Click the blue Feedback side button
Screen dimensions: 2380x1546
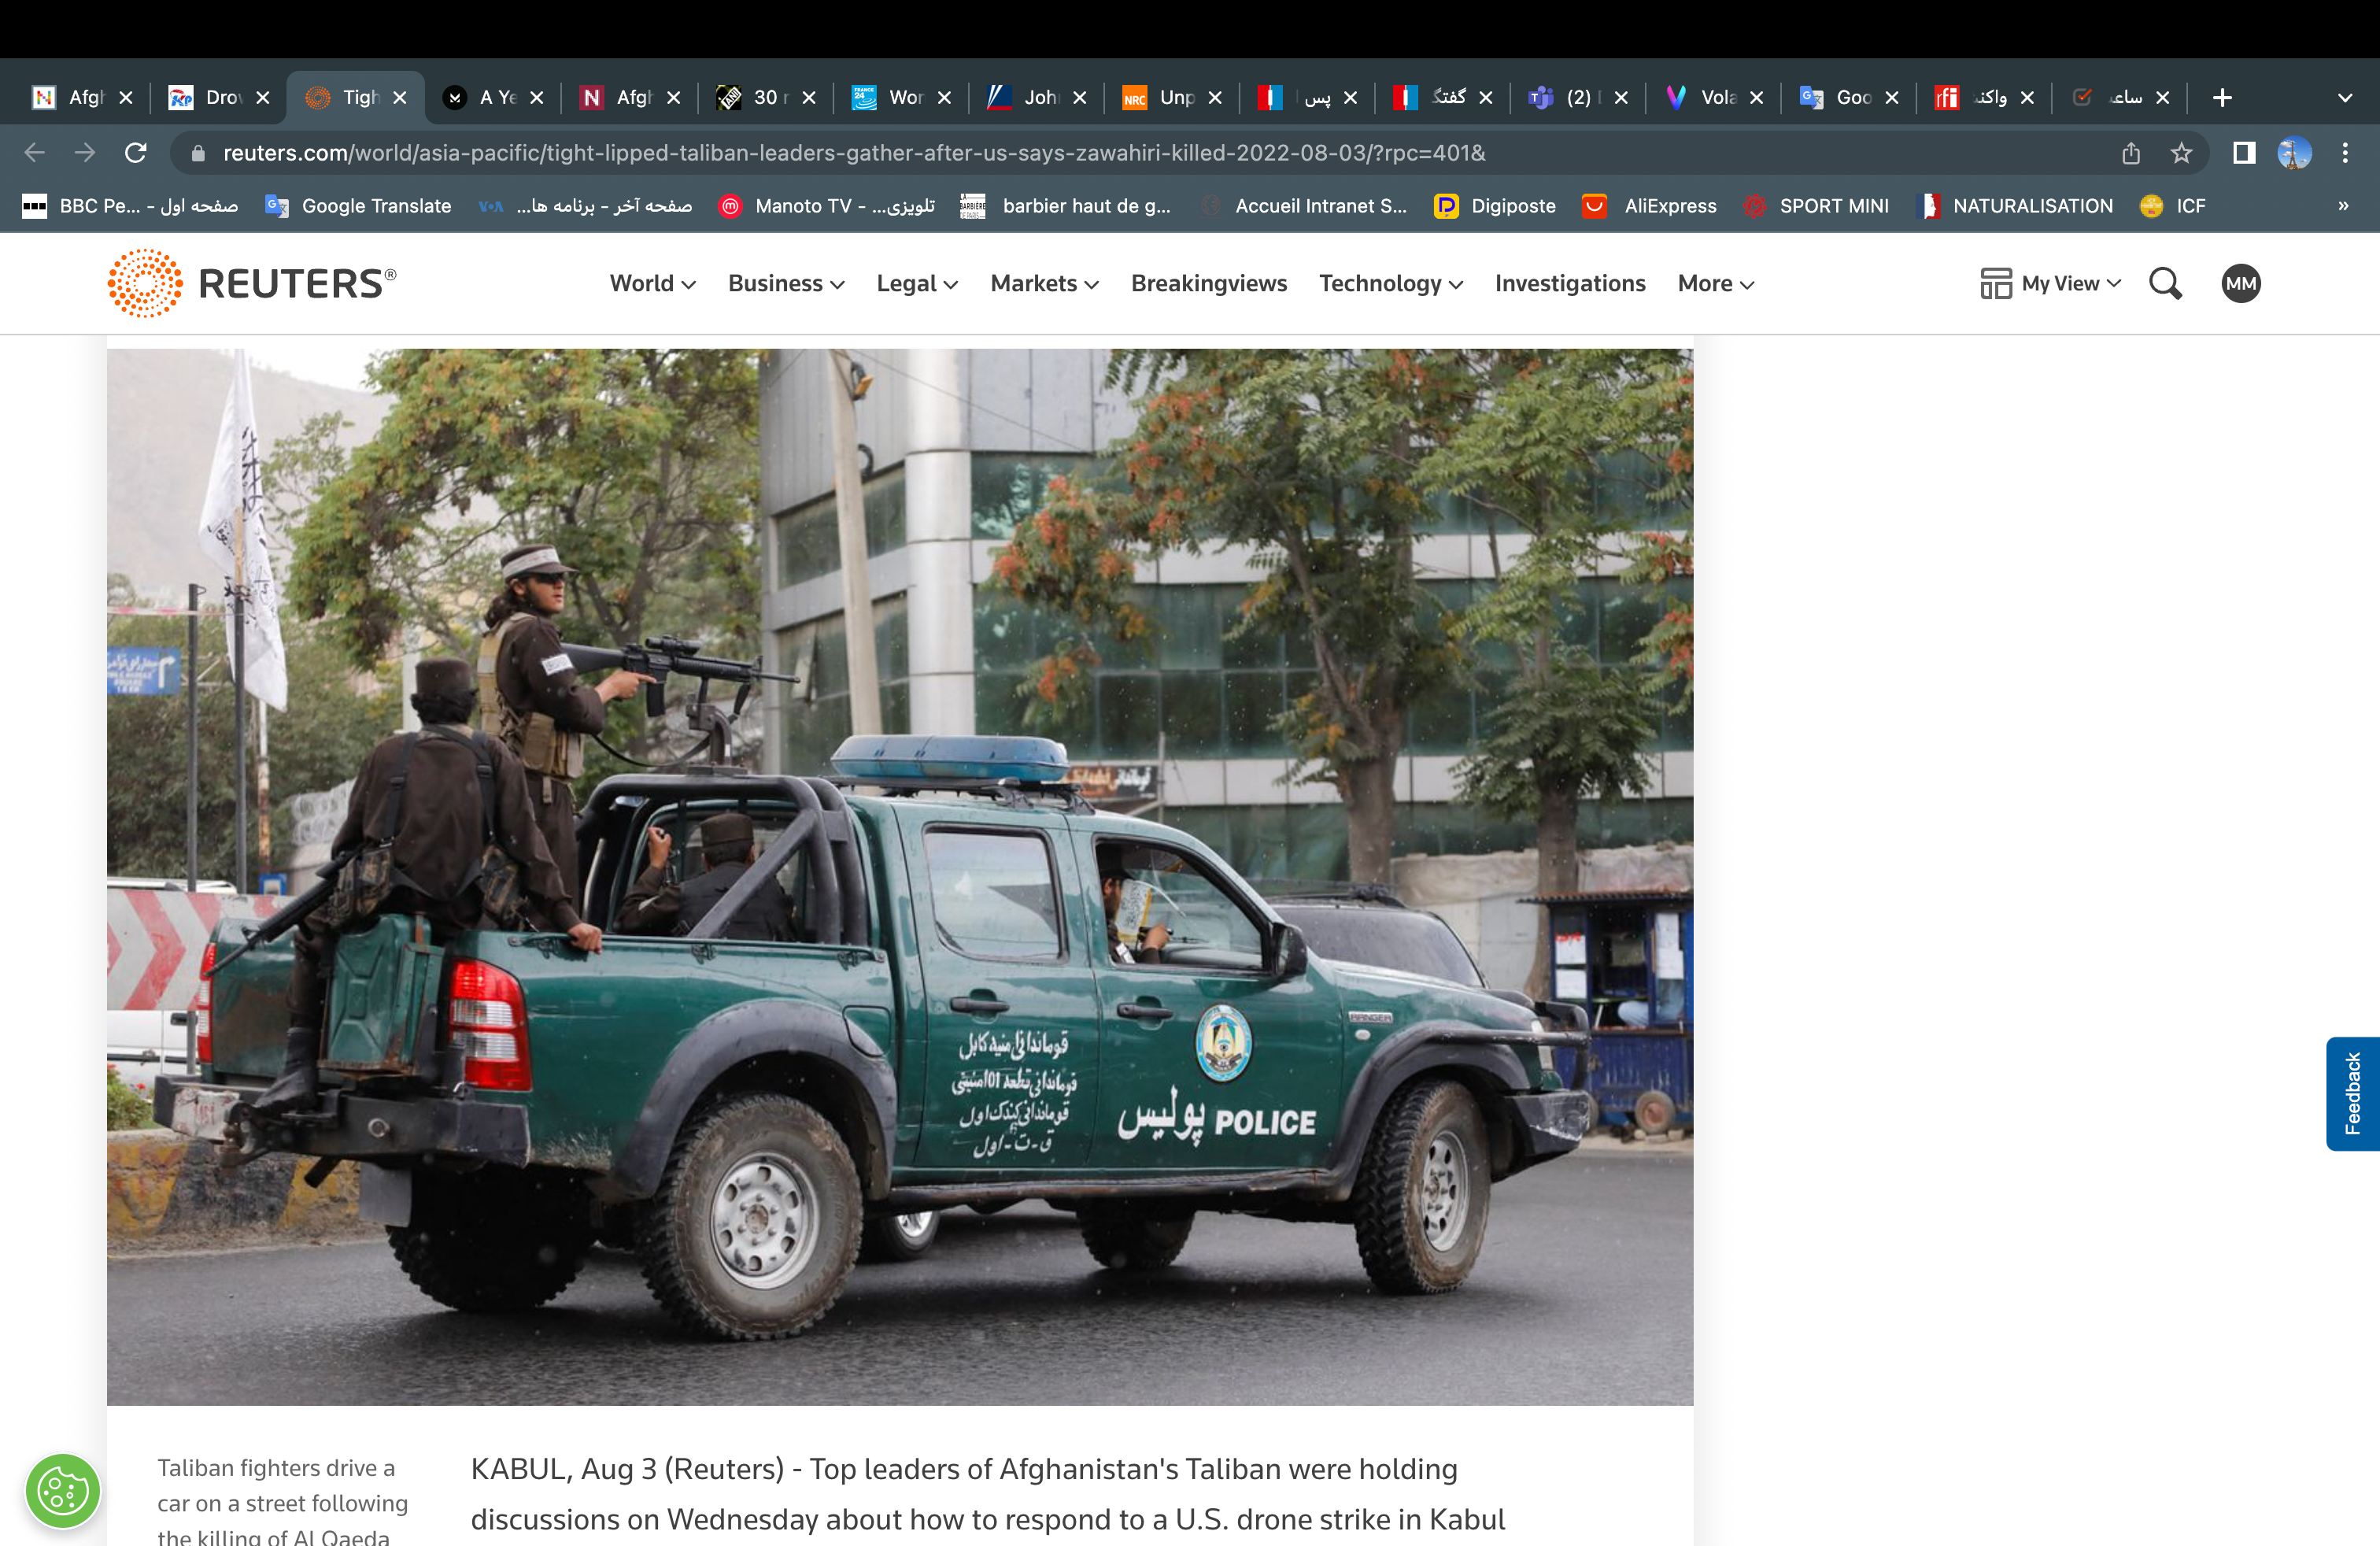pos(2352,1093)
